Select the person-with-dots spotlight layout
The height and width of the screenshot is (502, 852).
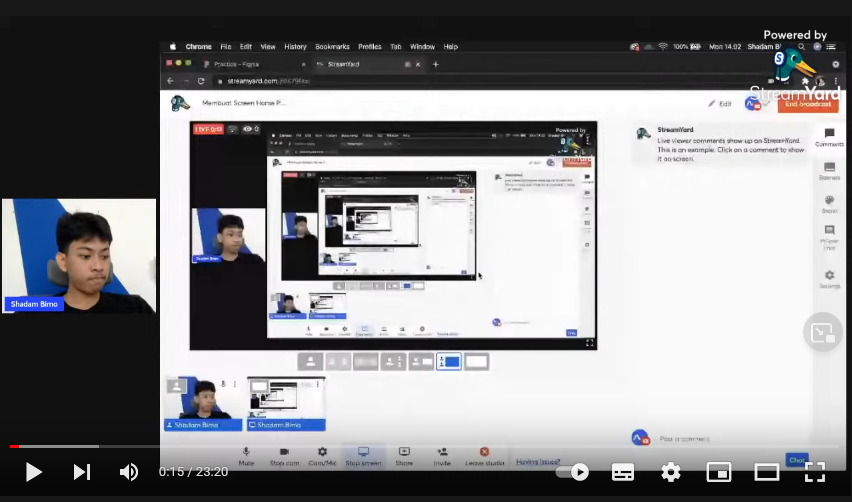point(393,361)
